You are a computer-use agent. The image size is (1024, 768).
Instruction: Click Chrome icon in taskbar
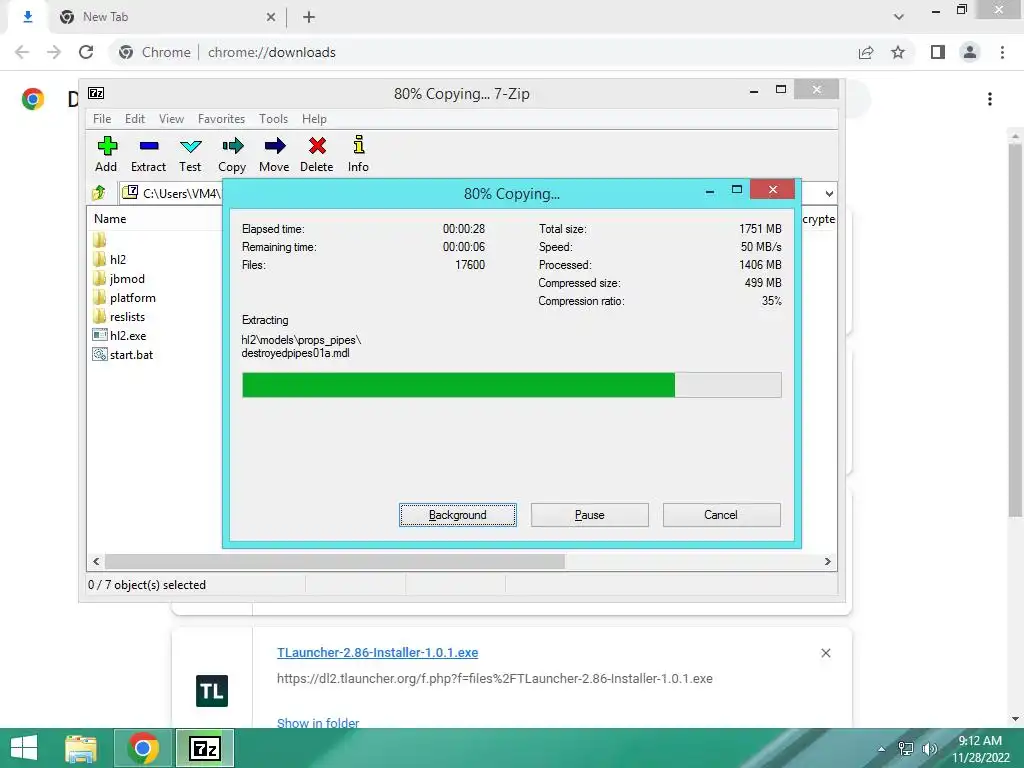click(x=143, y=748)
